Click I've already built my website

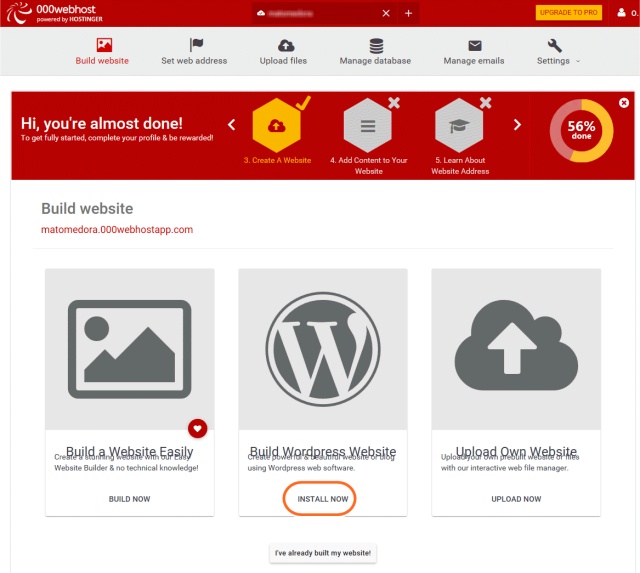click(x=323, y=553)
